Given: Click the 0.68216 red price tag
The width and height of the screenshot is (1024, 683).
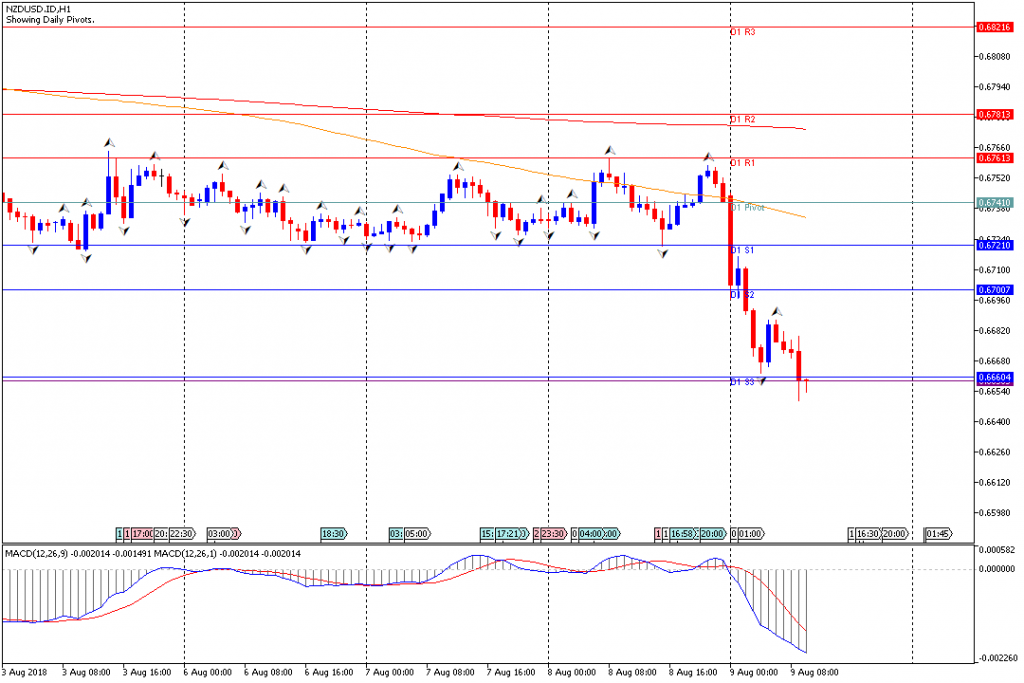Looking at the screenshot, I should [993, 27].
